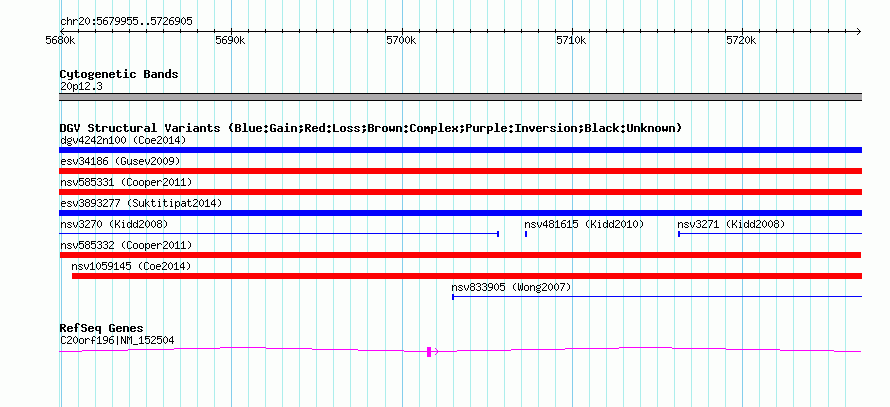
Task: Click the nsv3270 (Kidd2008) label
Action: (x=114, y=224)
